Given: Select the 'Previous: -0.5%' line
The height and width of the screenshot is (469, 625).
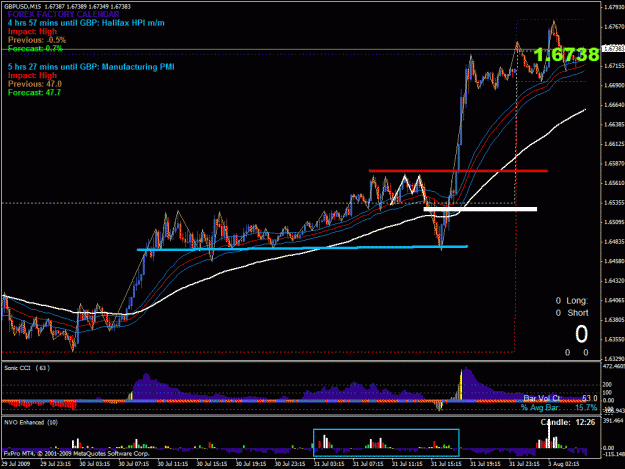Looking at the screenshot, I should coord(37,40).
